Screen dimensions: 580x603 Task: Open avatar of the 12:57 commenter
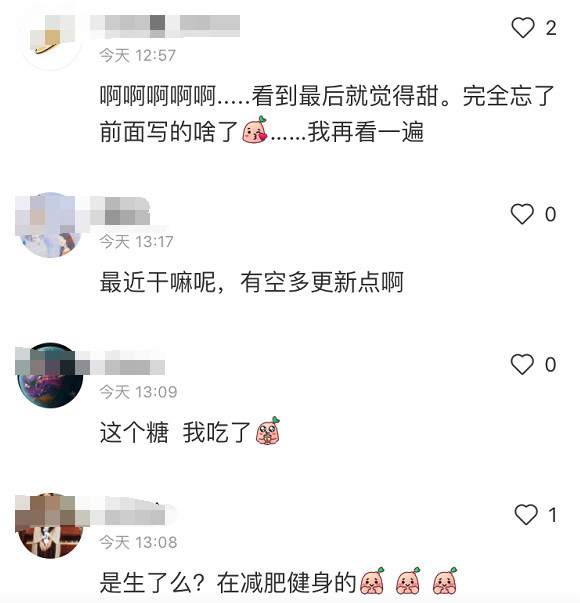coord(50,38)
